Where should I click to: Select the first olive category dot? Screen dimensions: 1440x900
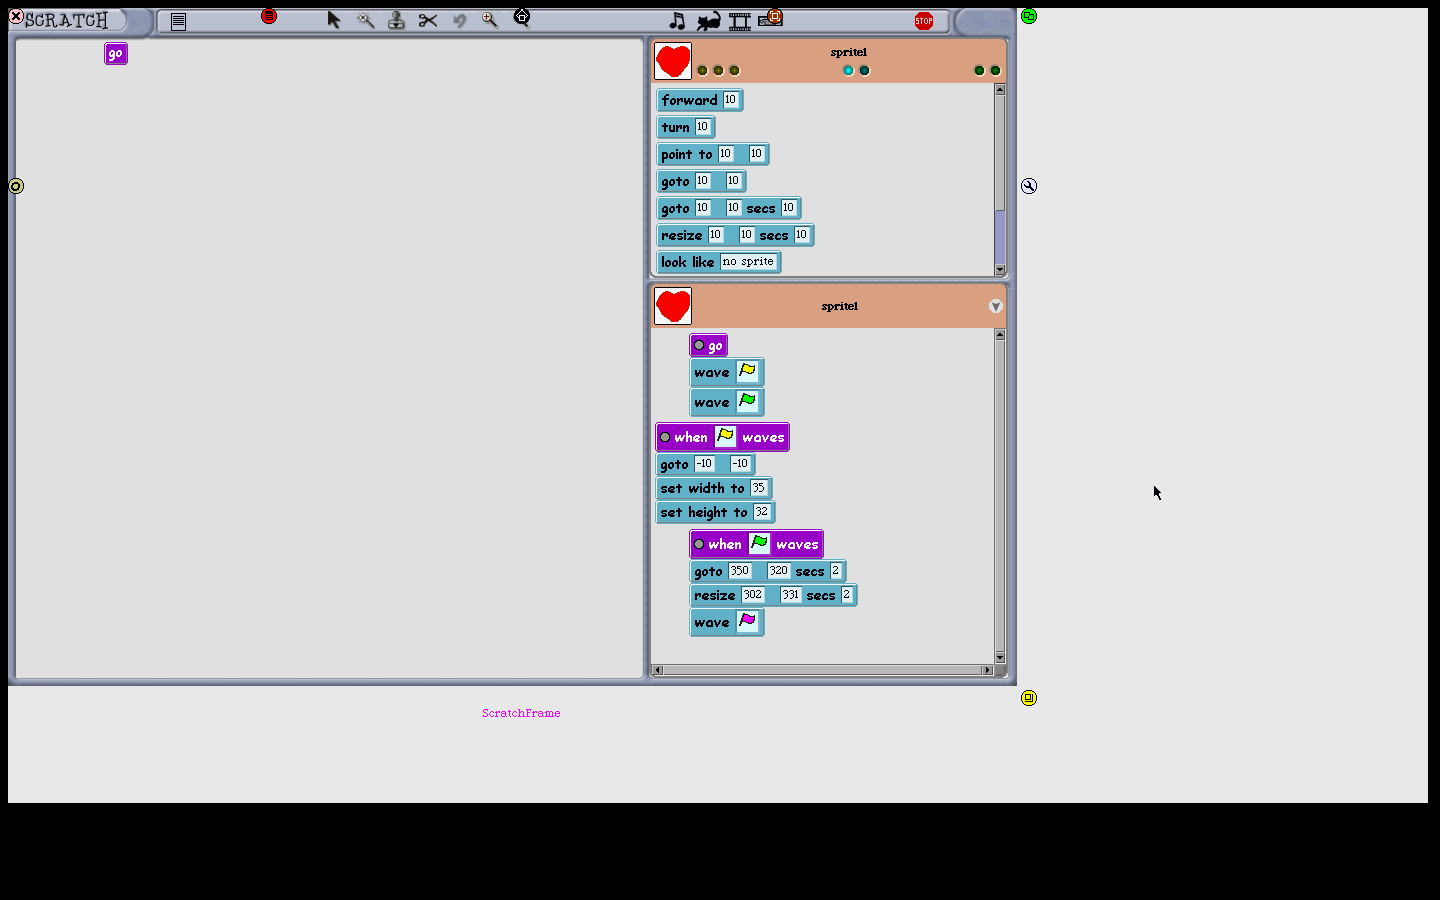pos(702,70)
